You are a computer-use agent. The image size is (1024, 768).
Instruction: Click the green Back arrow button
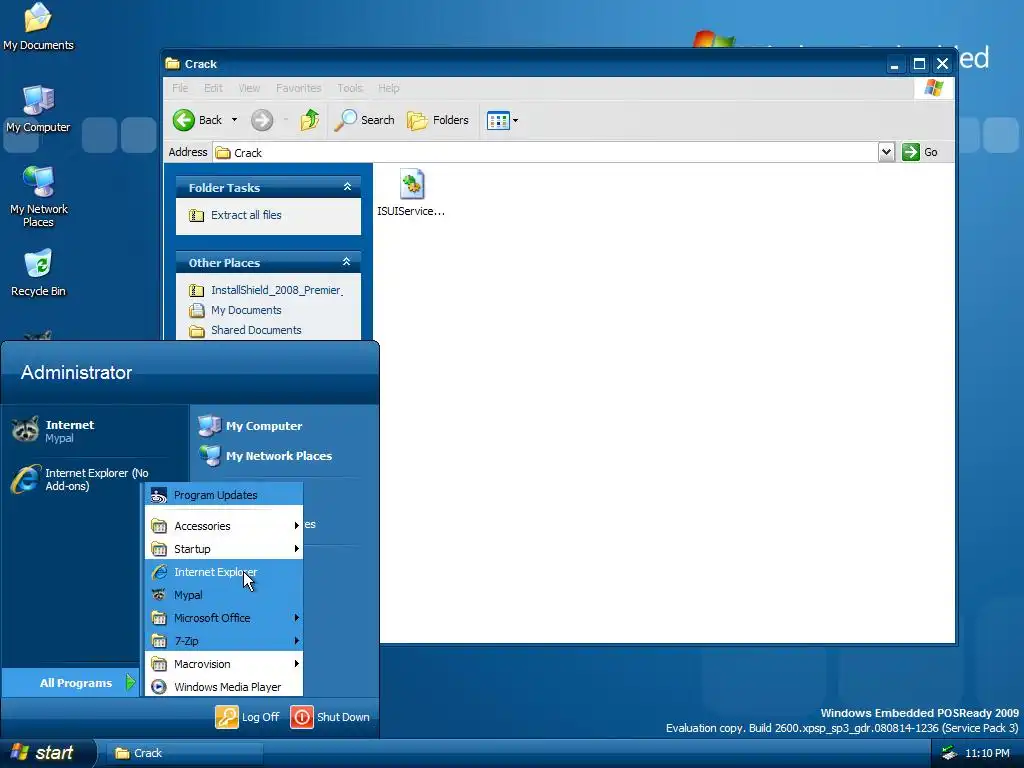click(x=184, y=120)
